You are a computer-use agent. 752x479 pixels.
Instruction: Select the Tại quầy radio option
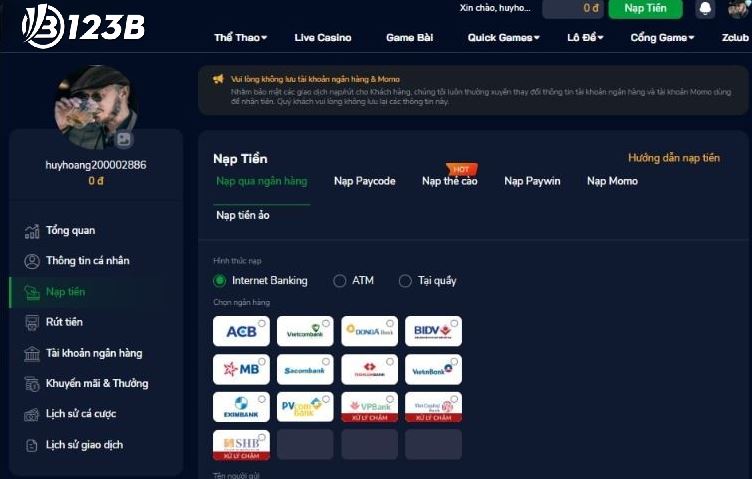(427, 280)
